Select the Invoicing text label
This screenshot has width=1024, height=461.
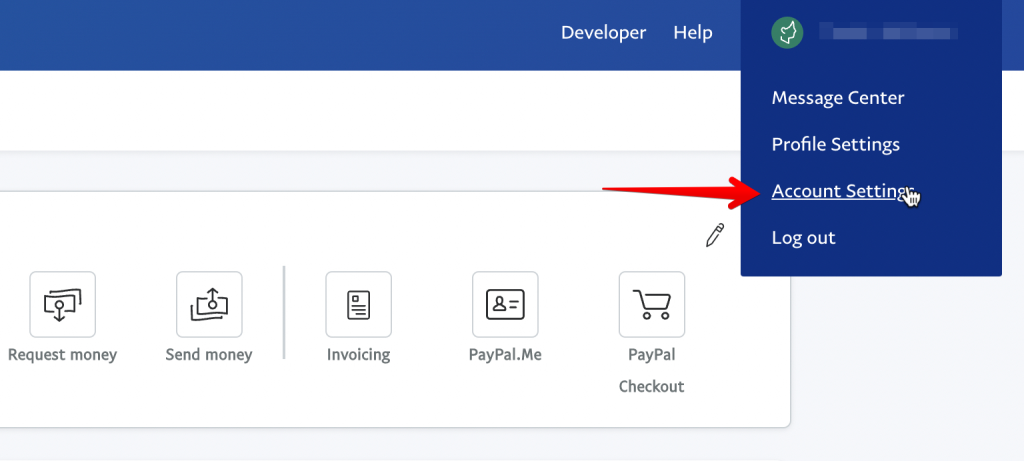point(358,355)
